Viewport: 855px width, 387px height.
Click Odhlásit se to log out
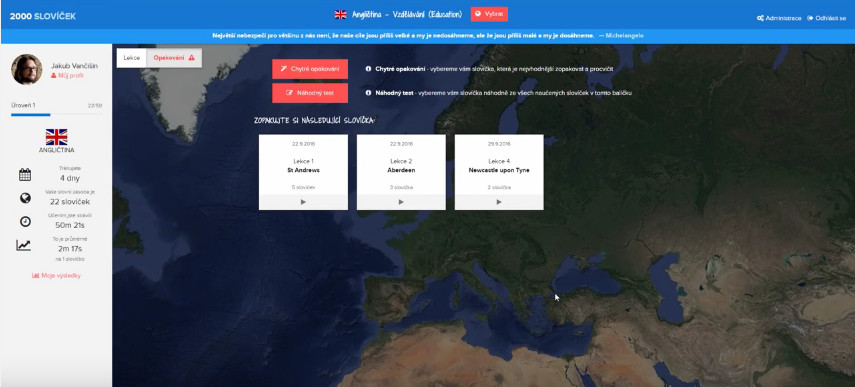pyautogui.click(x=827, y=18)
